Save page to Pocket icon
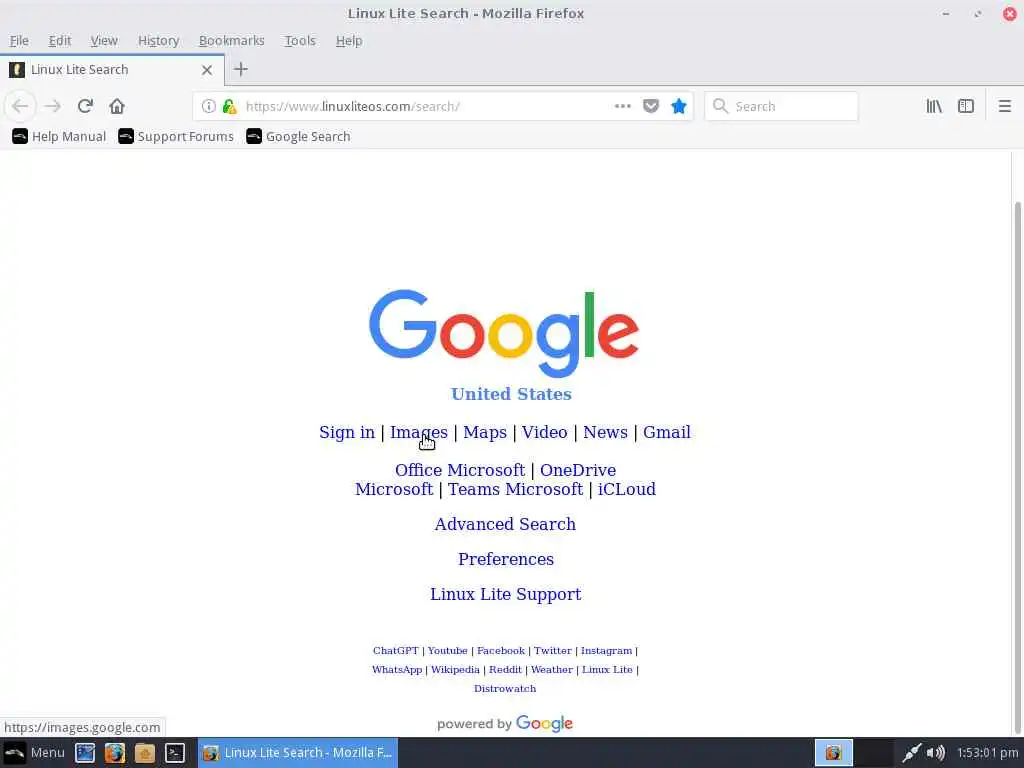The height and width of the screenshot is (768, 1024). (x=651, y=106)
